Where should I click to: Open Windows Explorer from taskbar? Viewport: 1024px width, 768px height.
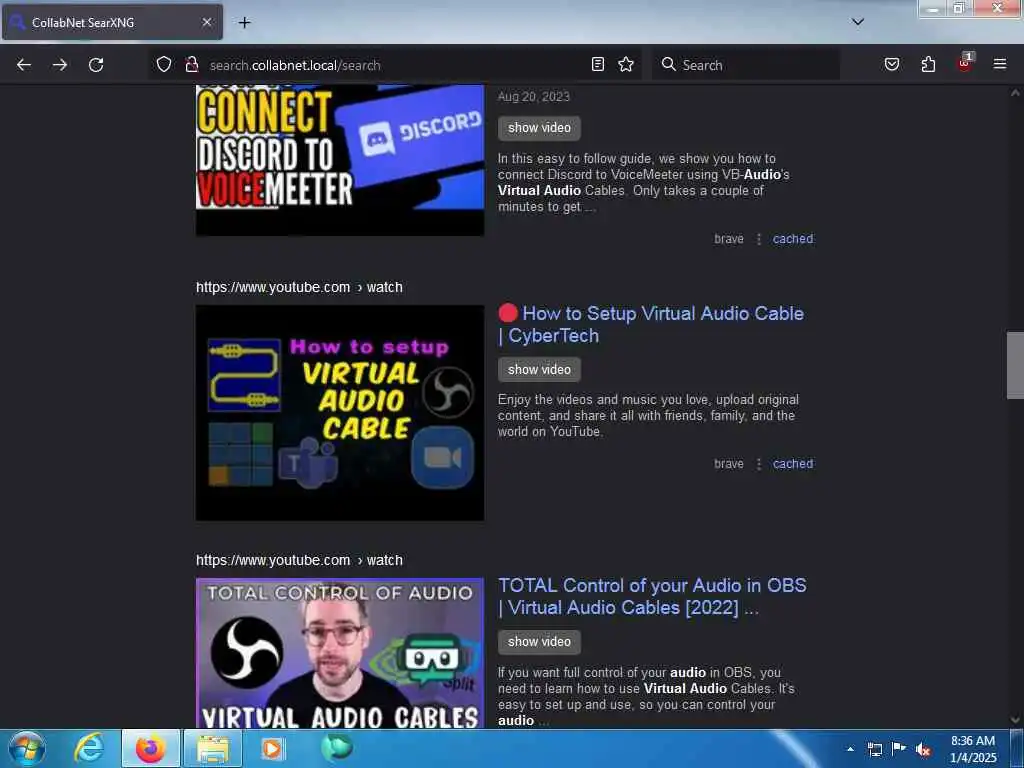213,748
